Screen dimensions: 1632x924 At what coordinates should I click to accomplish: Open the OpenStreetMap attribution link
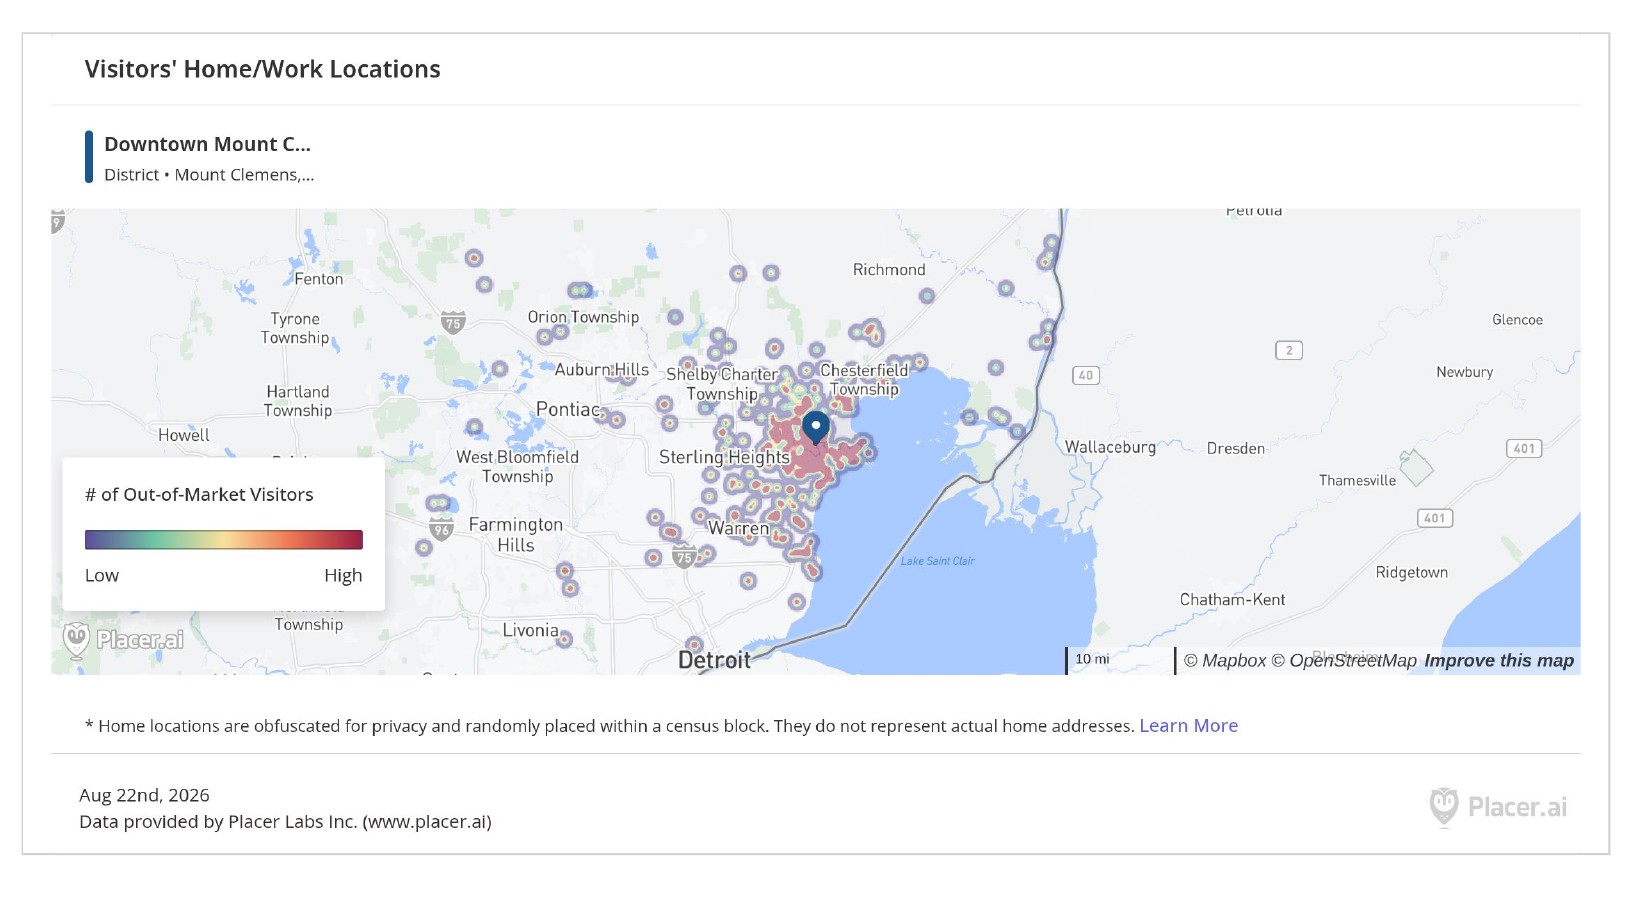pos(1344,660)
